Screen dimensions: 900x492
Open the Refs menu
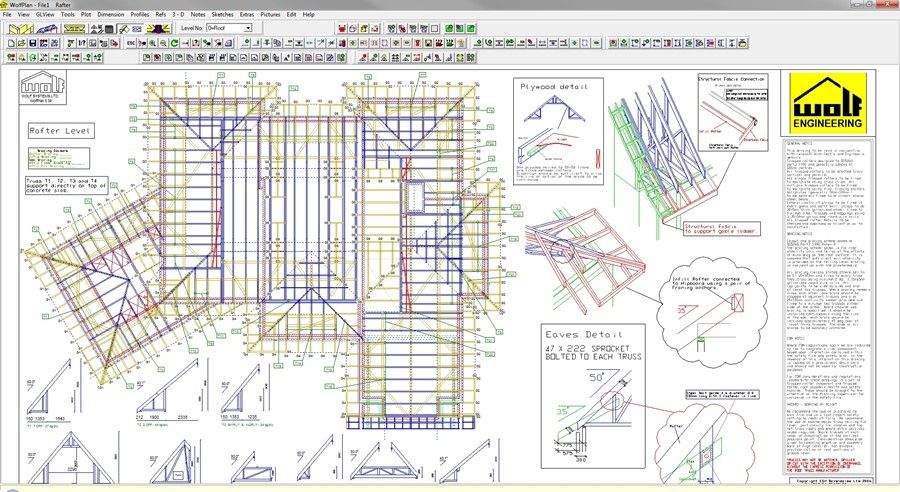pyautogui.click(x=161, y=14)
